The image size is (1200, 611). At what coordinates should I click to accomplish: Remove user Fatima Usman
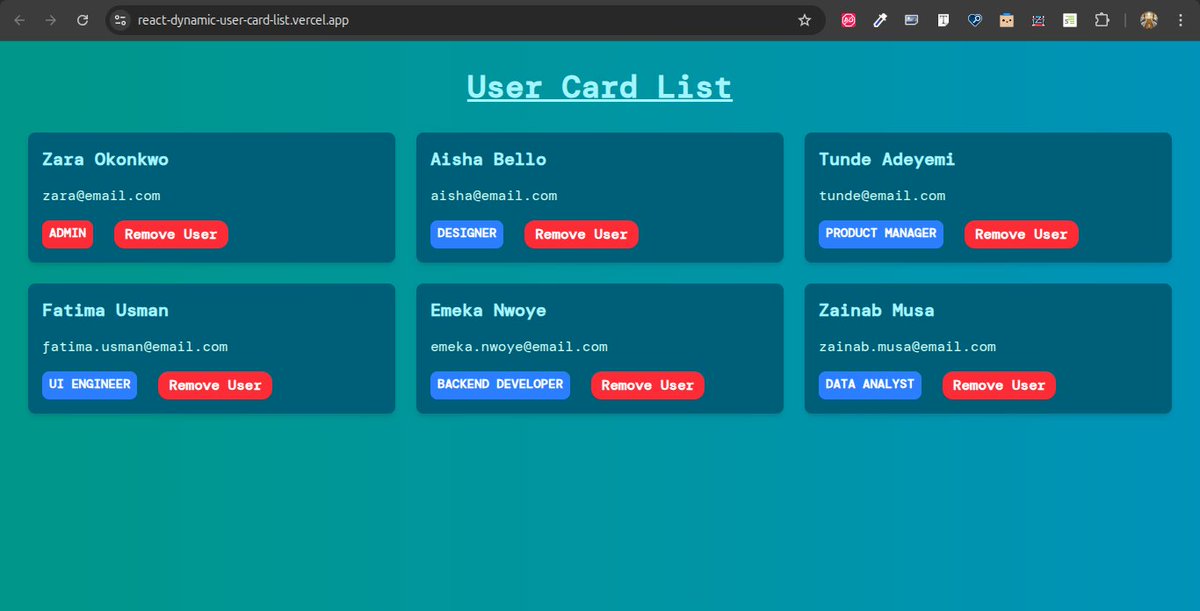pyautogui.click(x=215, y=385)
